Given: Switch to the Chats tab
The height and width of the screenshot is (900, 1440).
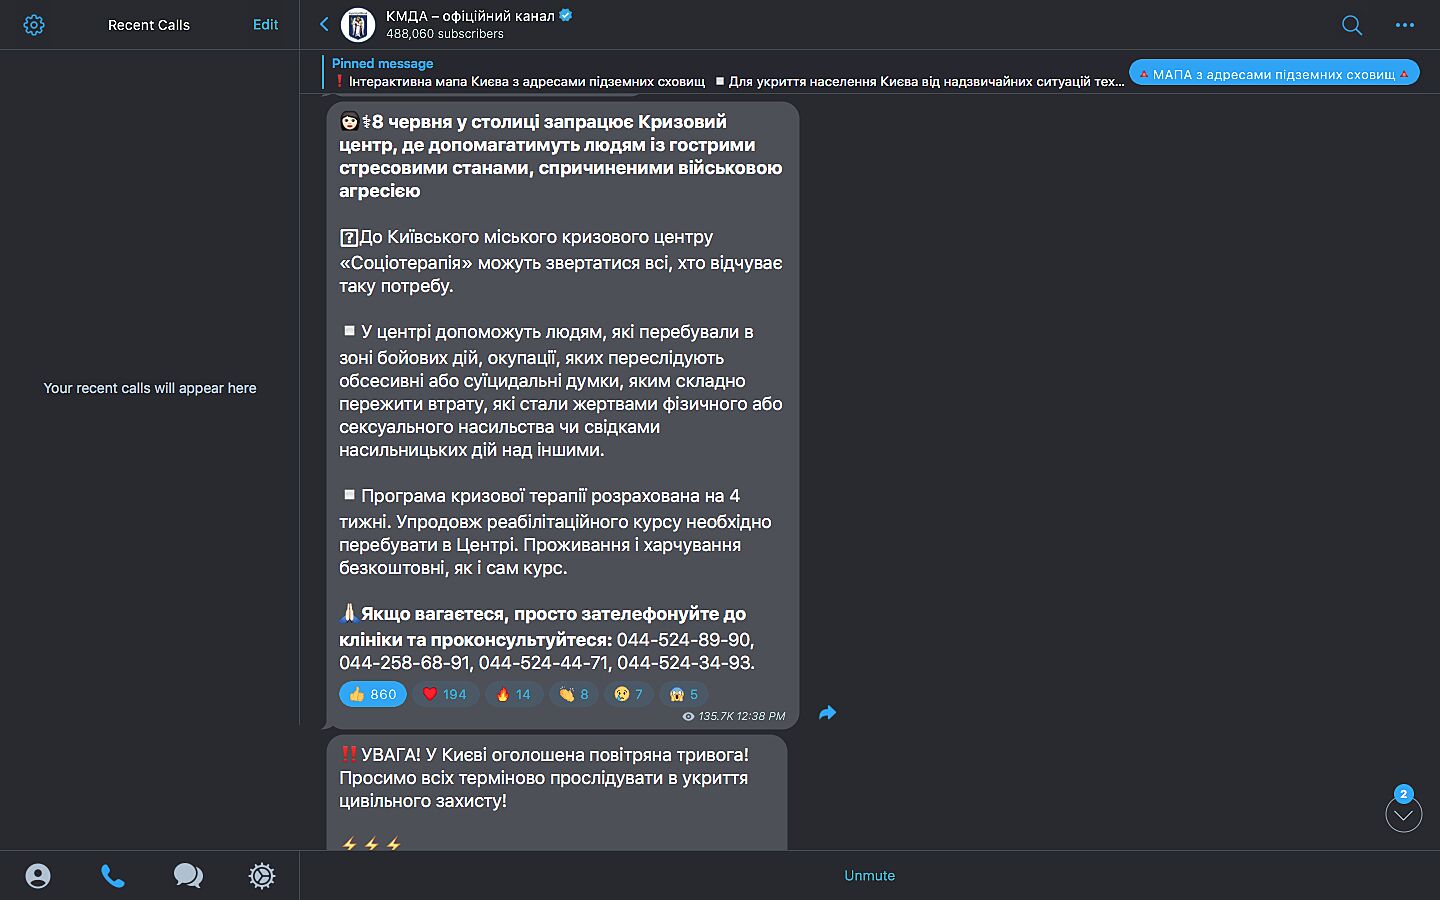Looking at the screenshot, I should tap(188, 876).
